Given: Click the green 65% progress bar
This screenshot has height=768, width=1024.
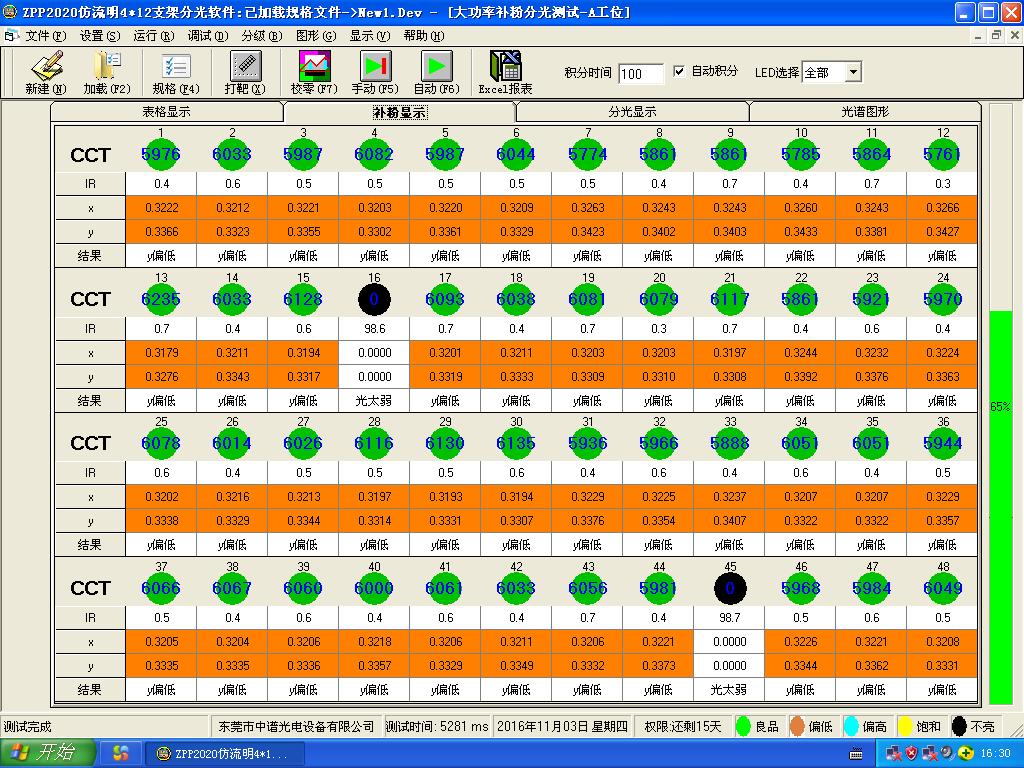Looking at the screenshot, I should pyautogui.click(x=1000, y=507).
